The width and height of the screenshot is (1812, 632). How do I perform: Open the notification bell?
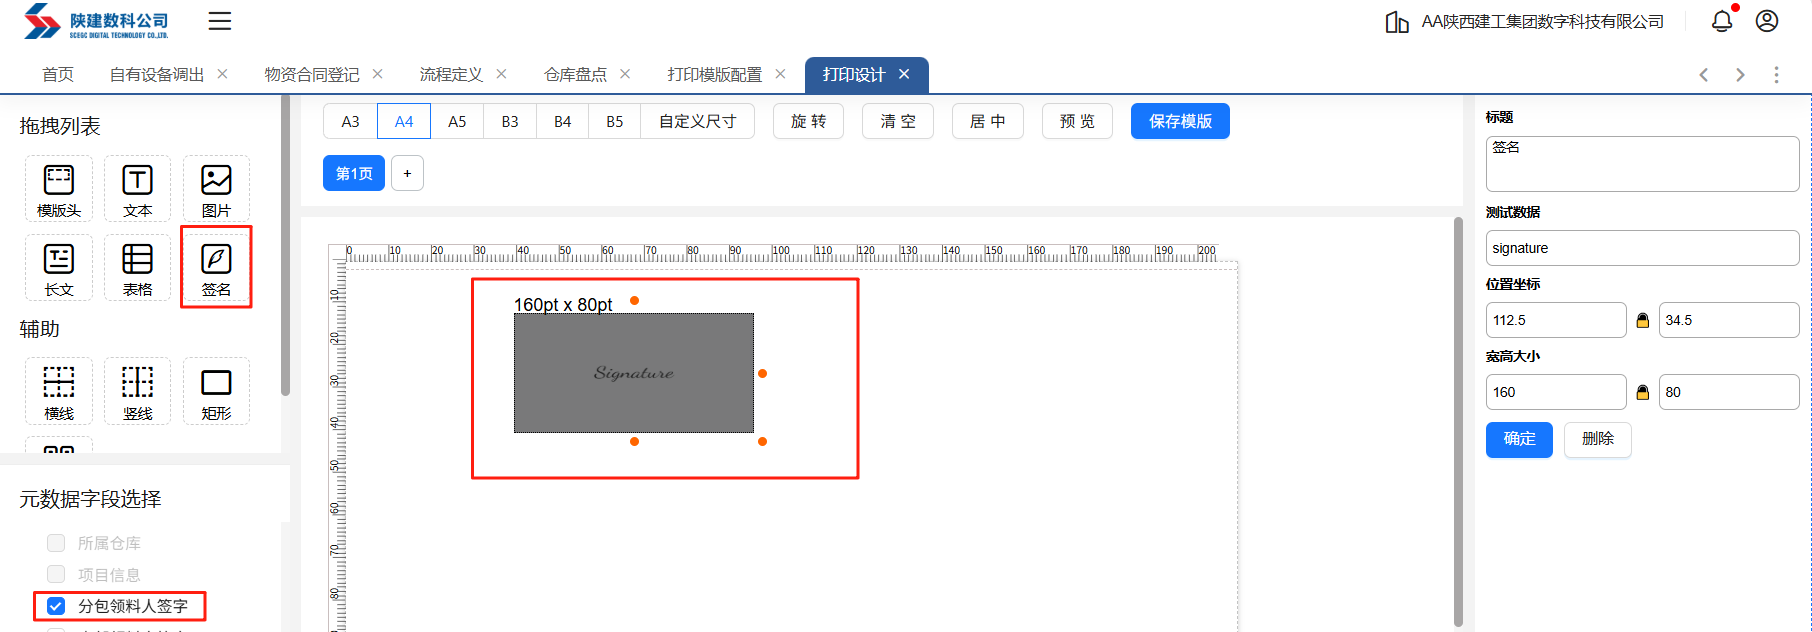point(1721,21)
